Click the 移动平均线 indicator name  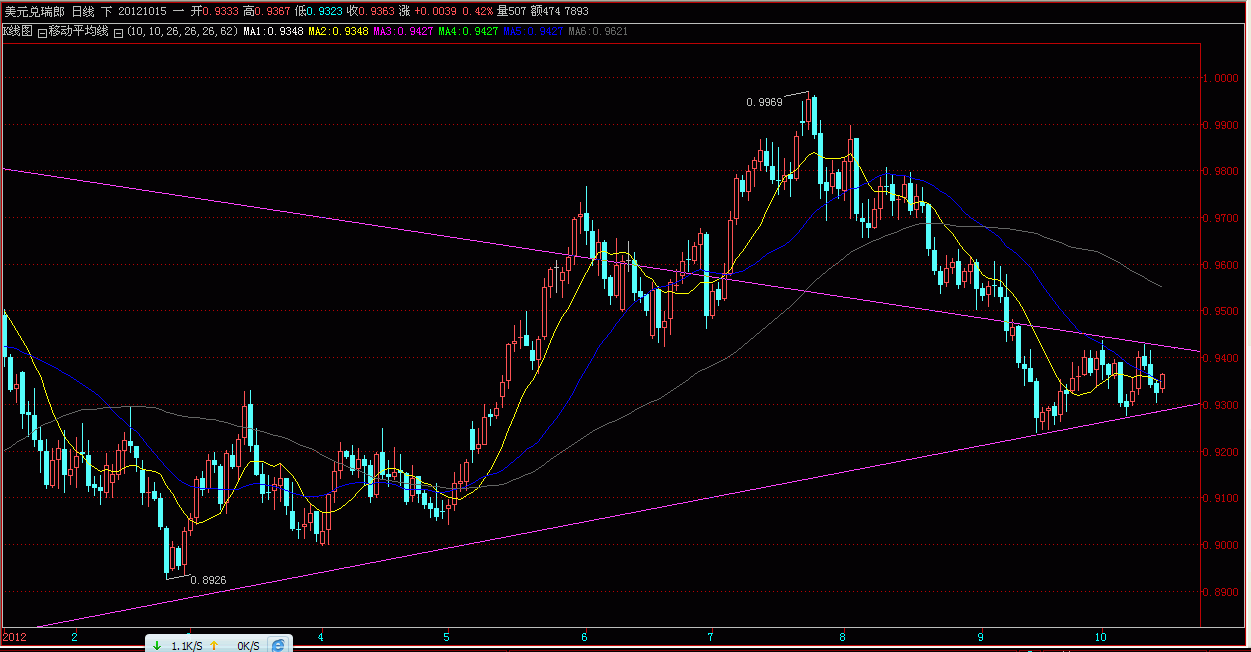[78, 32]
